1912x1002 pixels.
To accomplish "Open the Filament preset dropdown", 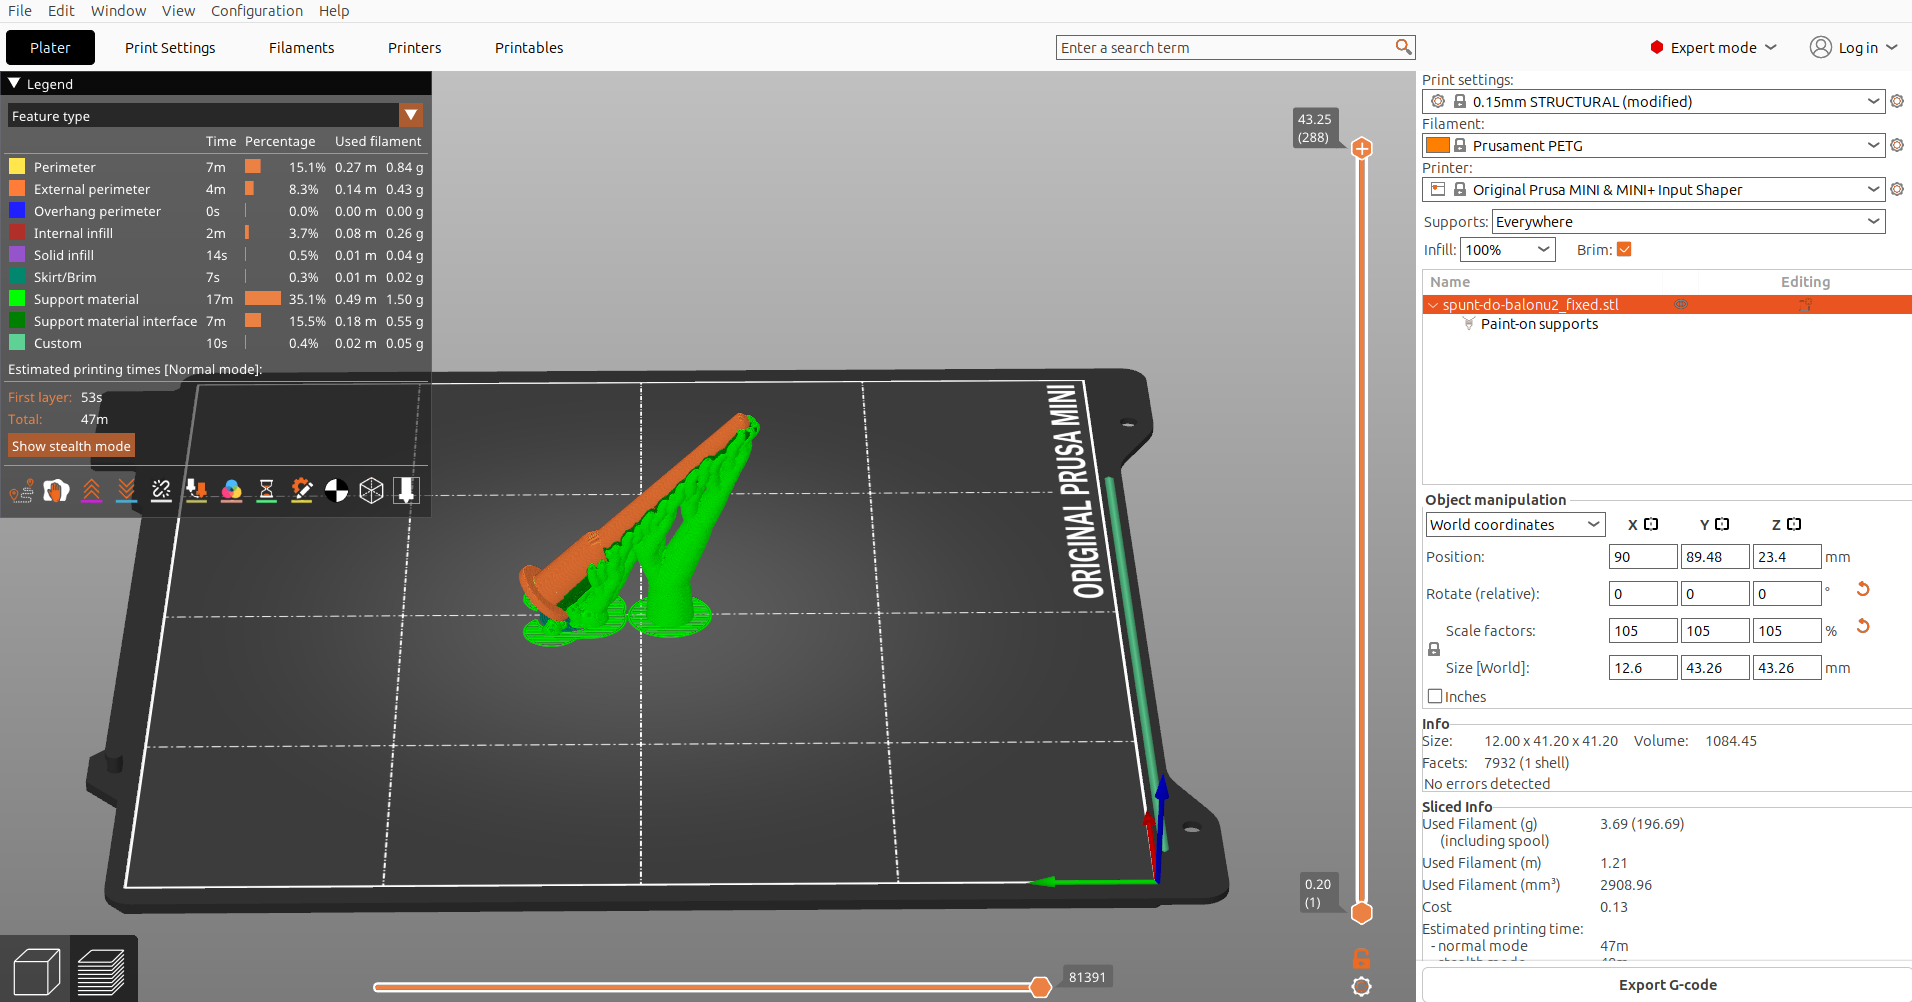I will 1653,145.
